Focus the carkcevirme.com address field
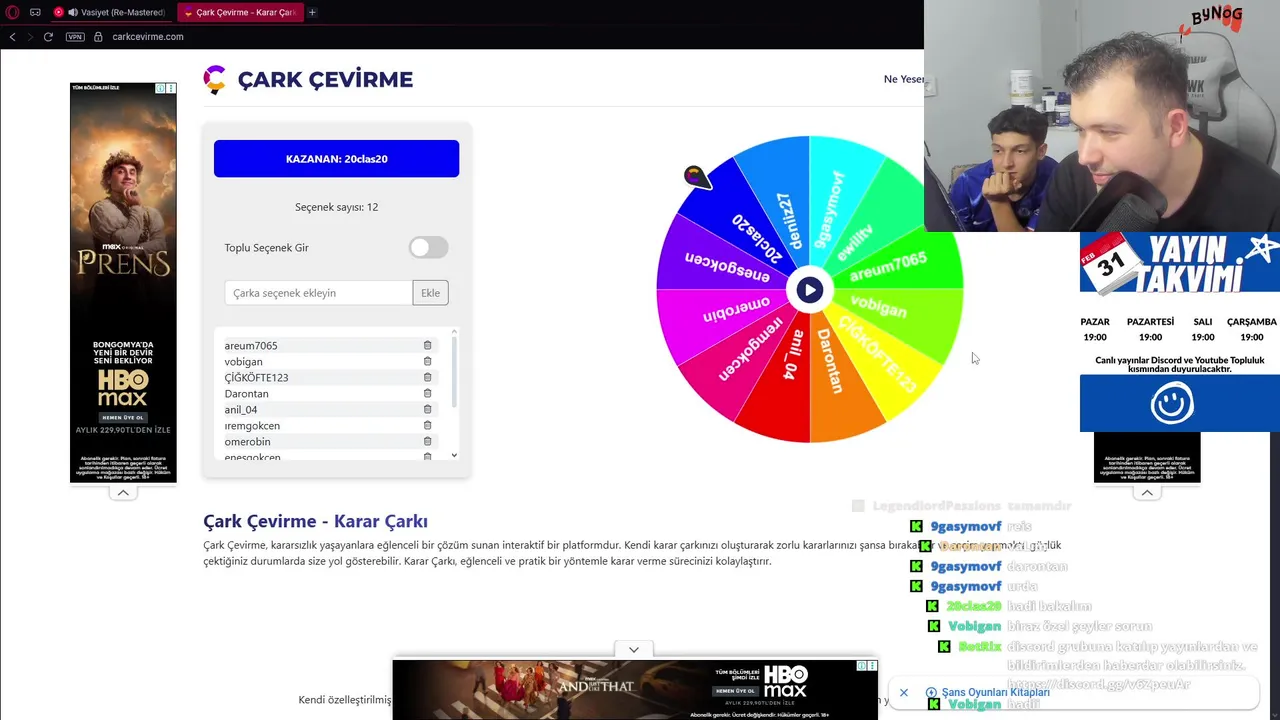The height and width of the screenshot is (720, 1280). pos(148,37)
